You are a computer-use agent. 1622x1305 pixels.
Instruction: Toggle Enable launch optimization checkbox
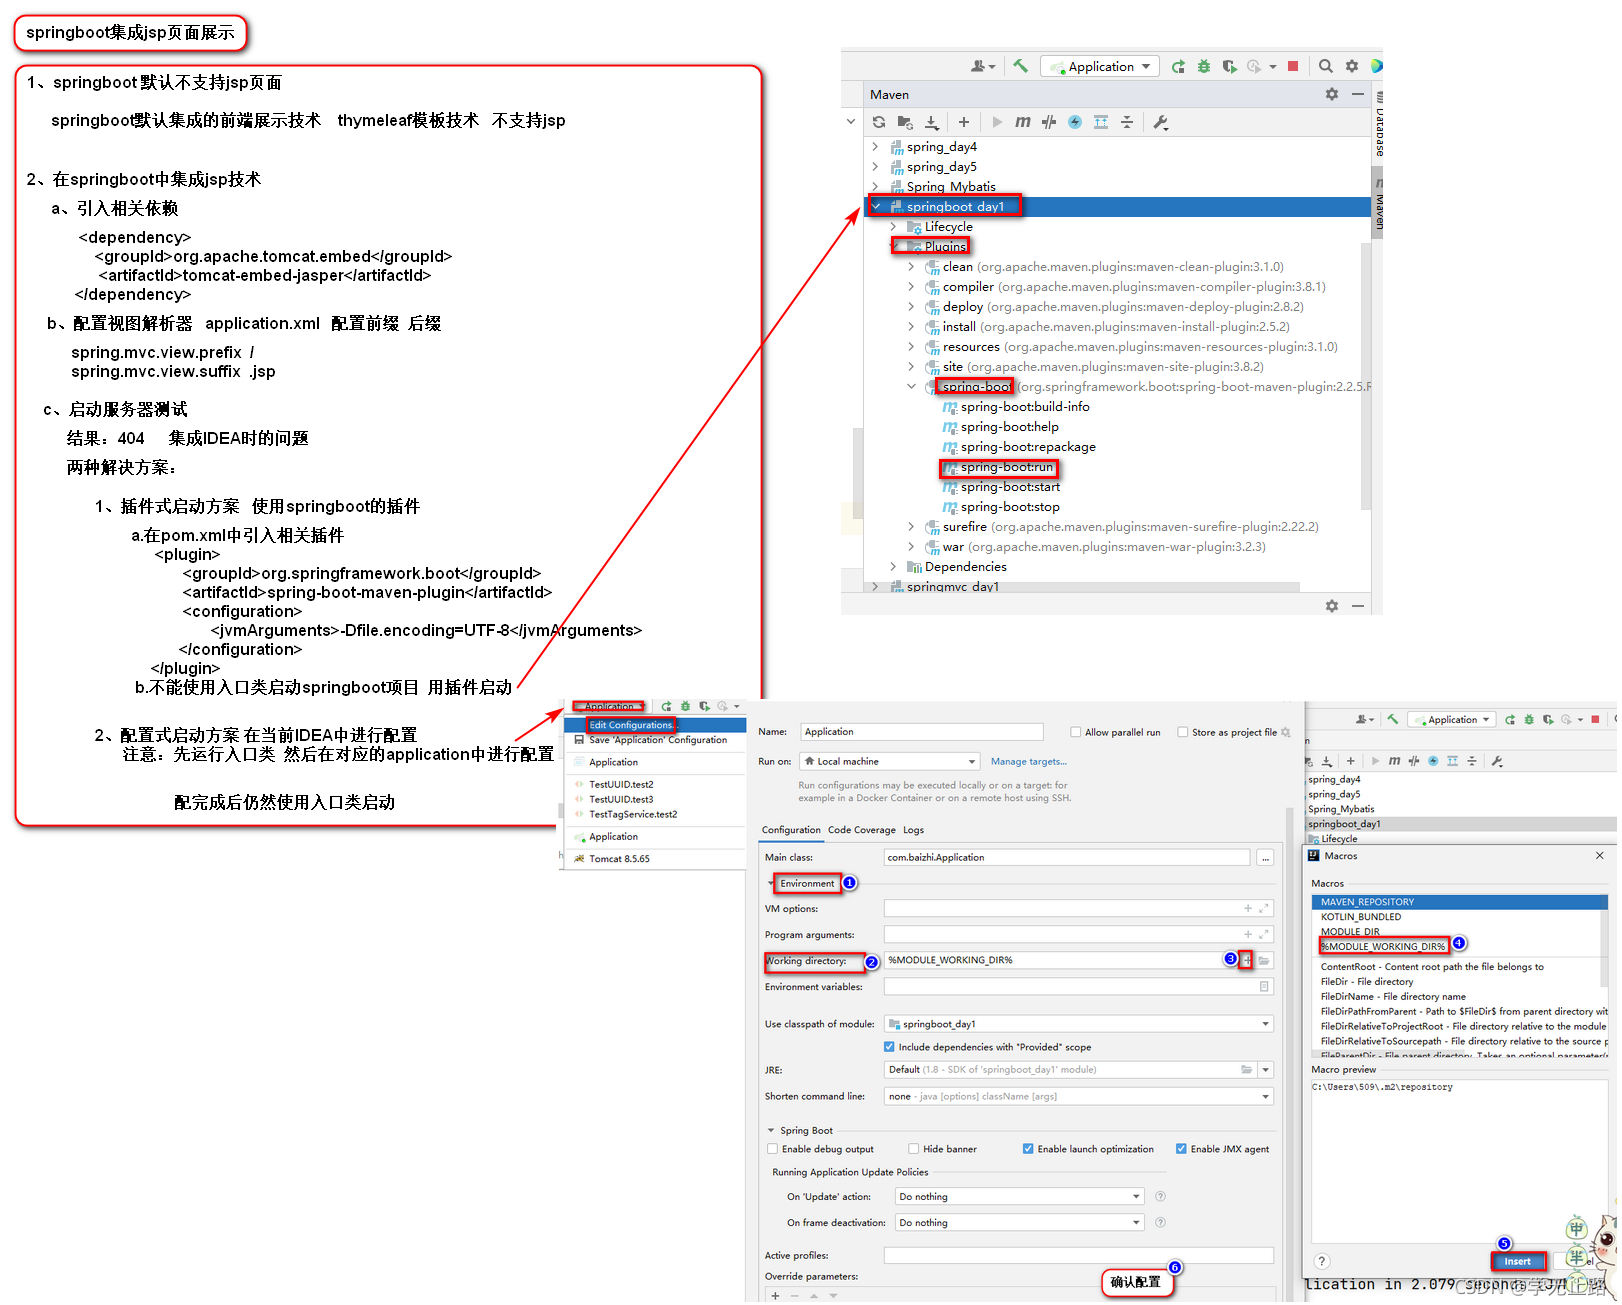[x=1028, y=1149]
